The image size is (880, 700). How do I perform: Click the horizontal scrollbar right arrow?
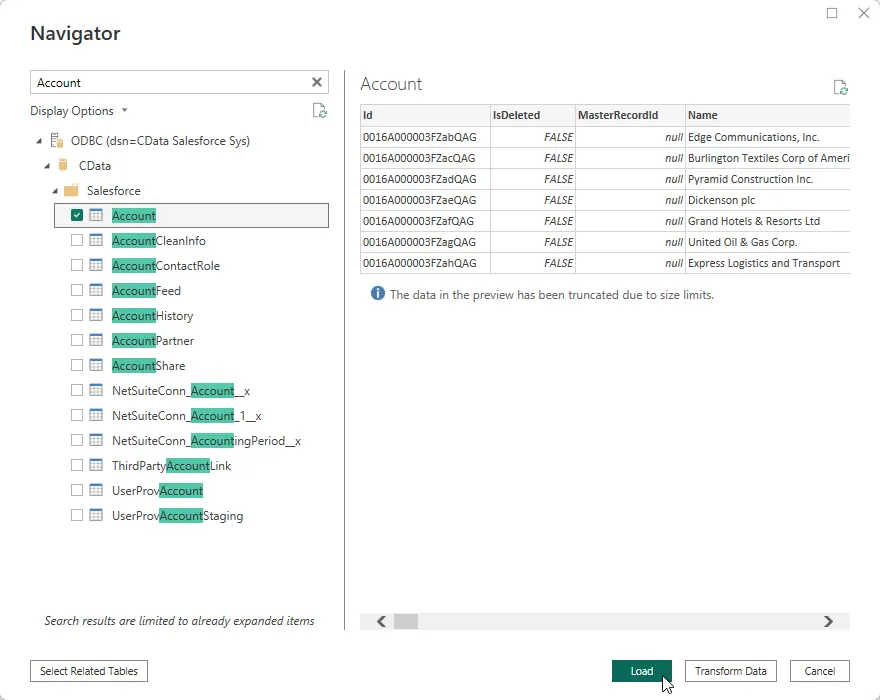[x=828, y=622]
